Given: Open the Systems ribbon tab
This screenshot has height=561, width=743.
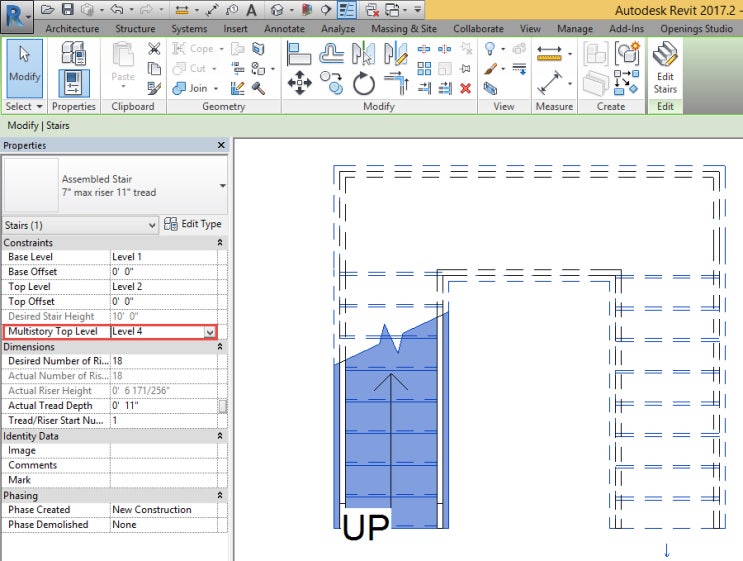Looking at the screenshot, I should point(189,29).
